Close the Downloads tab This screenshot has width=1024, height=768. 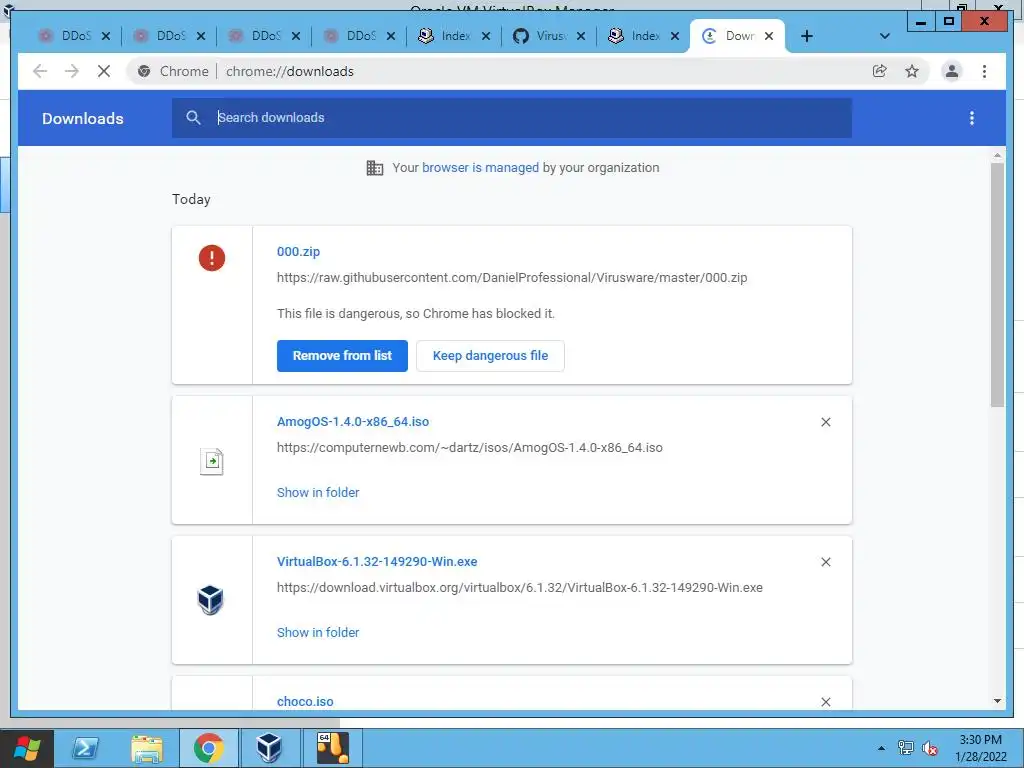pos(769,36)
